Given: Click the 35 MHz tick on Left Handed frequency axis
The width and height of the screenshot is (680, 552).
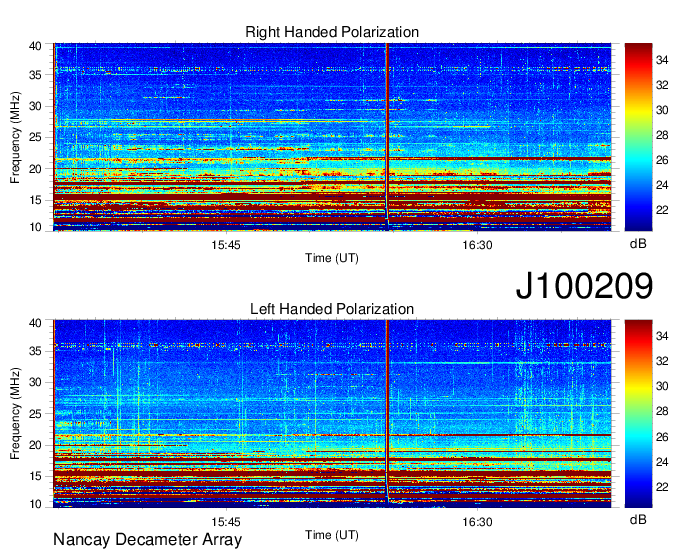Looking at the screenshot, I should [35, 351].
